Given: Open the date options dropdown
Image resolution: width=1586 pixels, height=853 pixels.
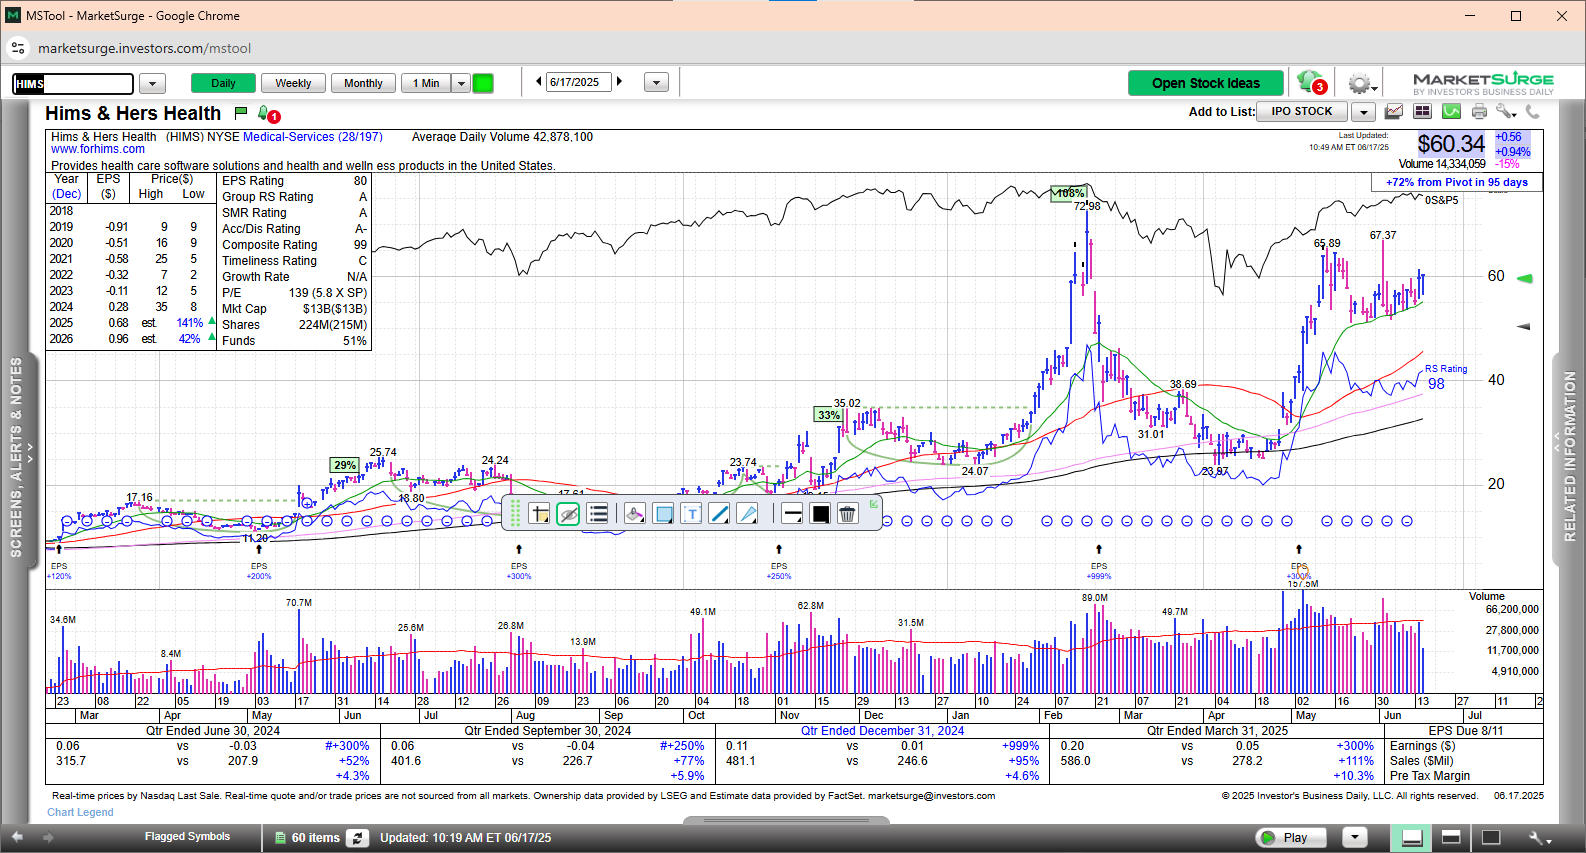Looking at the screenshot, I should pos(656,83).
